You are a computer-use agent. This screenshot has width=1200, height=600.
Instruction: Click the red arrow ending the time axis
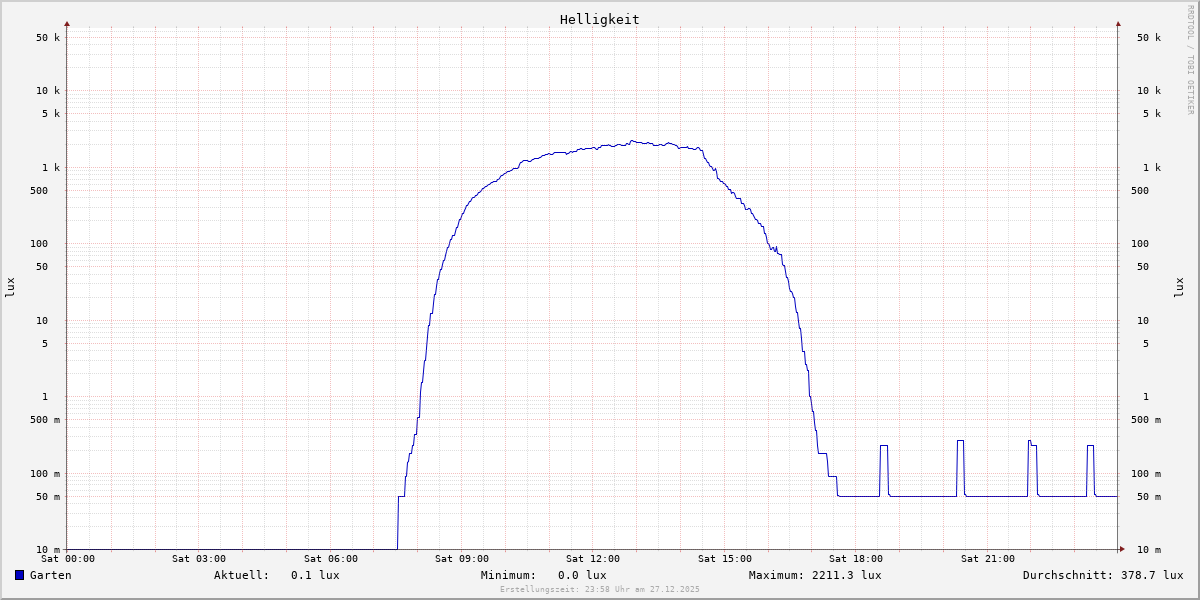click(1122, 549)
